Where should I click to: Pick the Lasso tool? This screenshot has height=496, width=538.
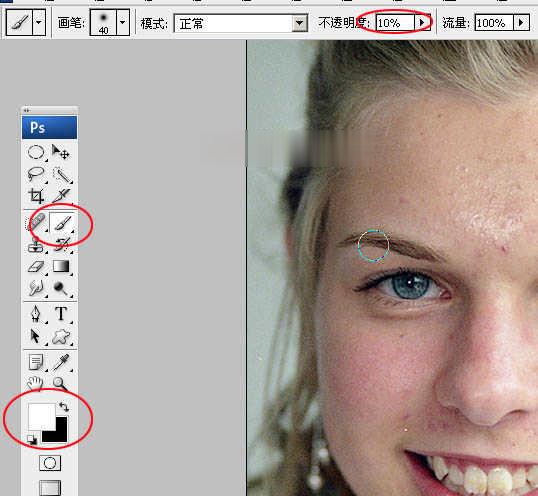pos(36,174)
